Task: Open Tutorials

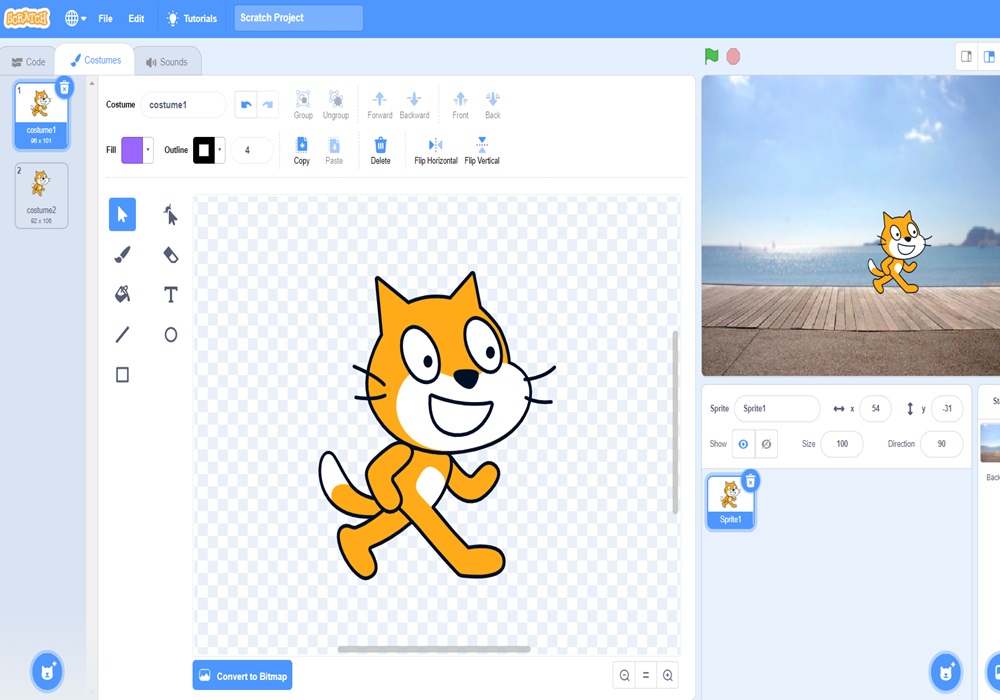Action: pyautogui.click(x=192, y=18)
